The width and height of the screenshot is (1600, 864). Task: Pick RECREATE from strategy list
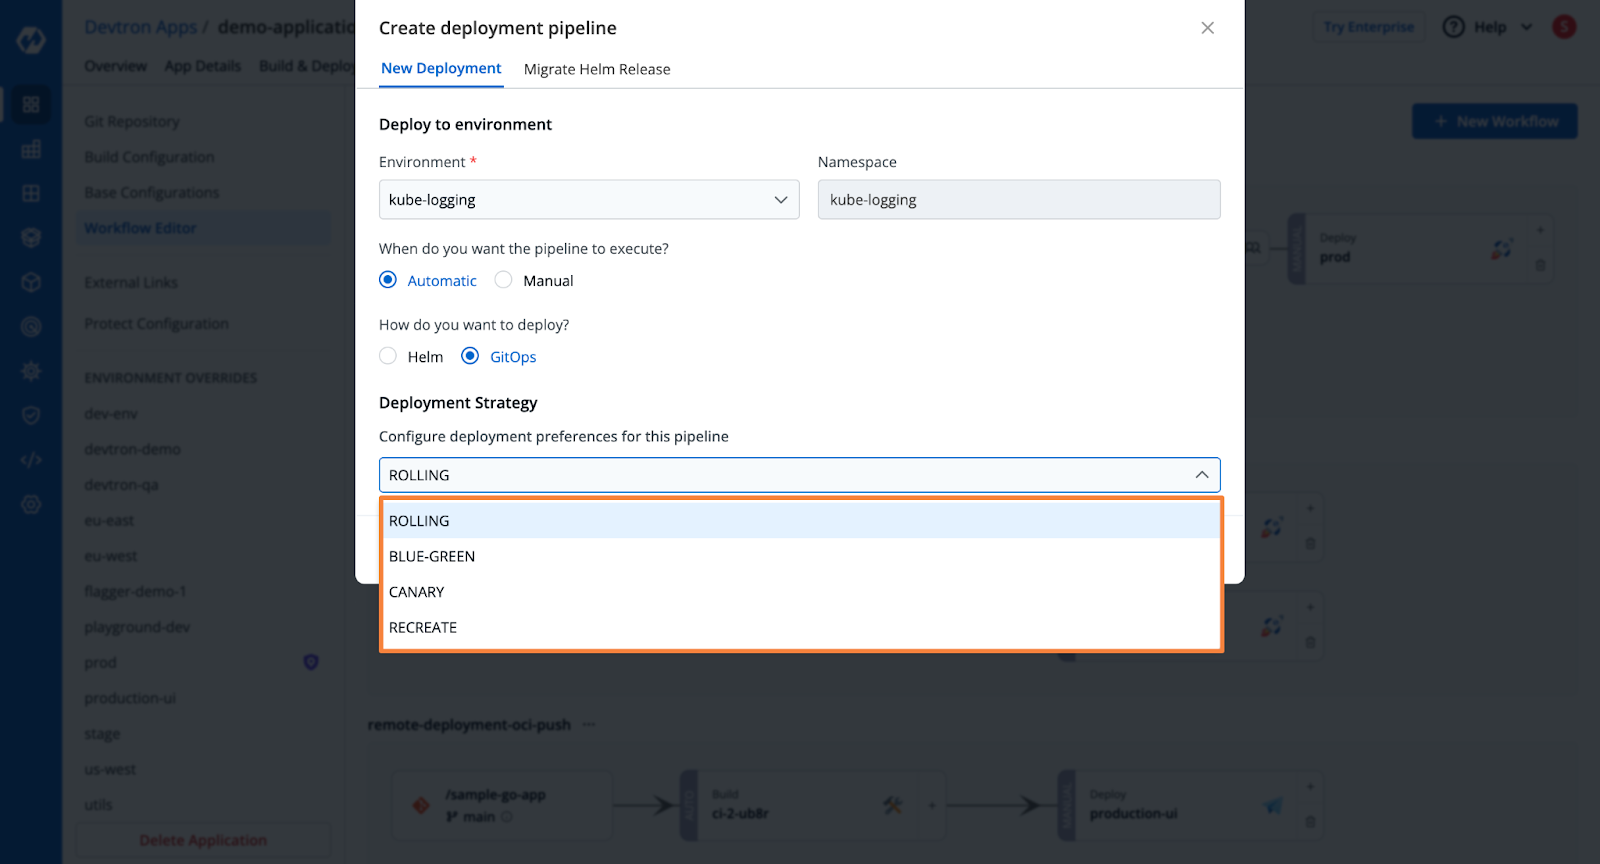[x=801, y=628]
